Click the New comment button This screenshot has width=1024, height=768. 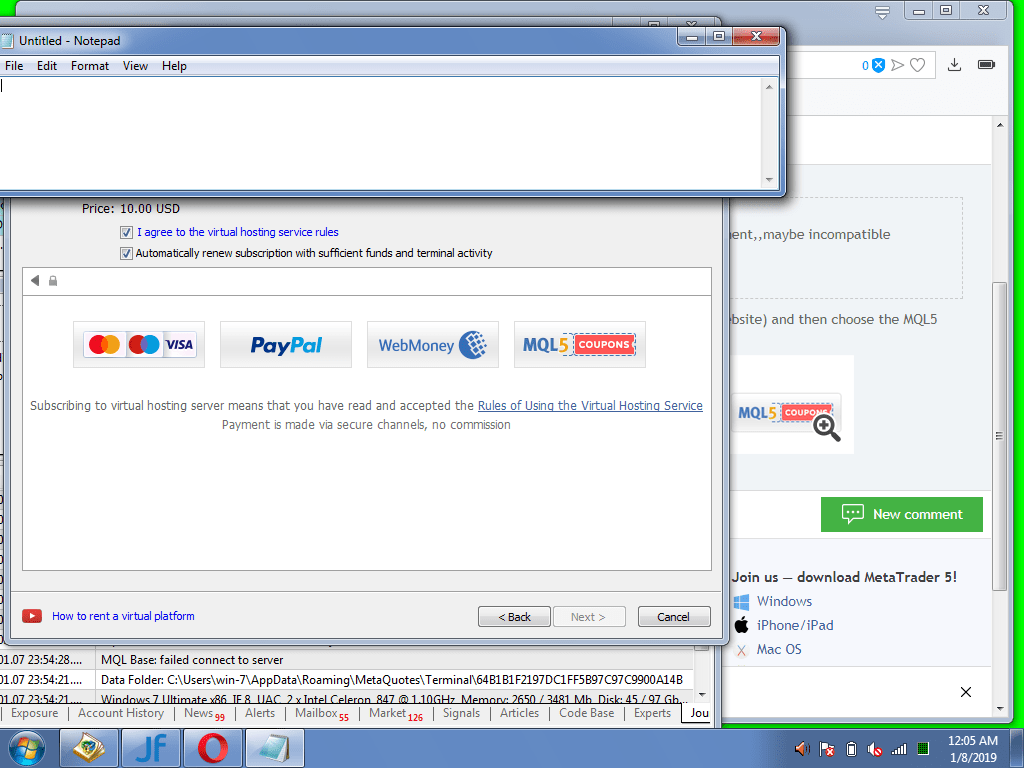click(x=901, y=514)
